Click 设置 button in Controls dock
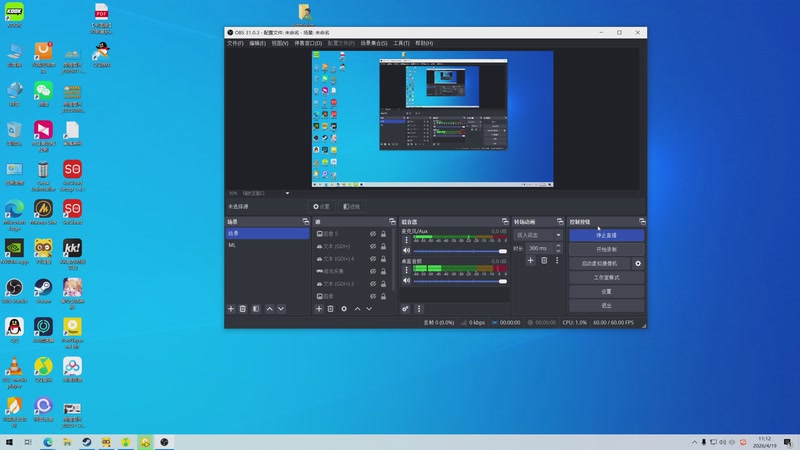This screenshot has height=450, width=800. point(607,291)
